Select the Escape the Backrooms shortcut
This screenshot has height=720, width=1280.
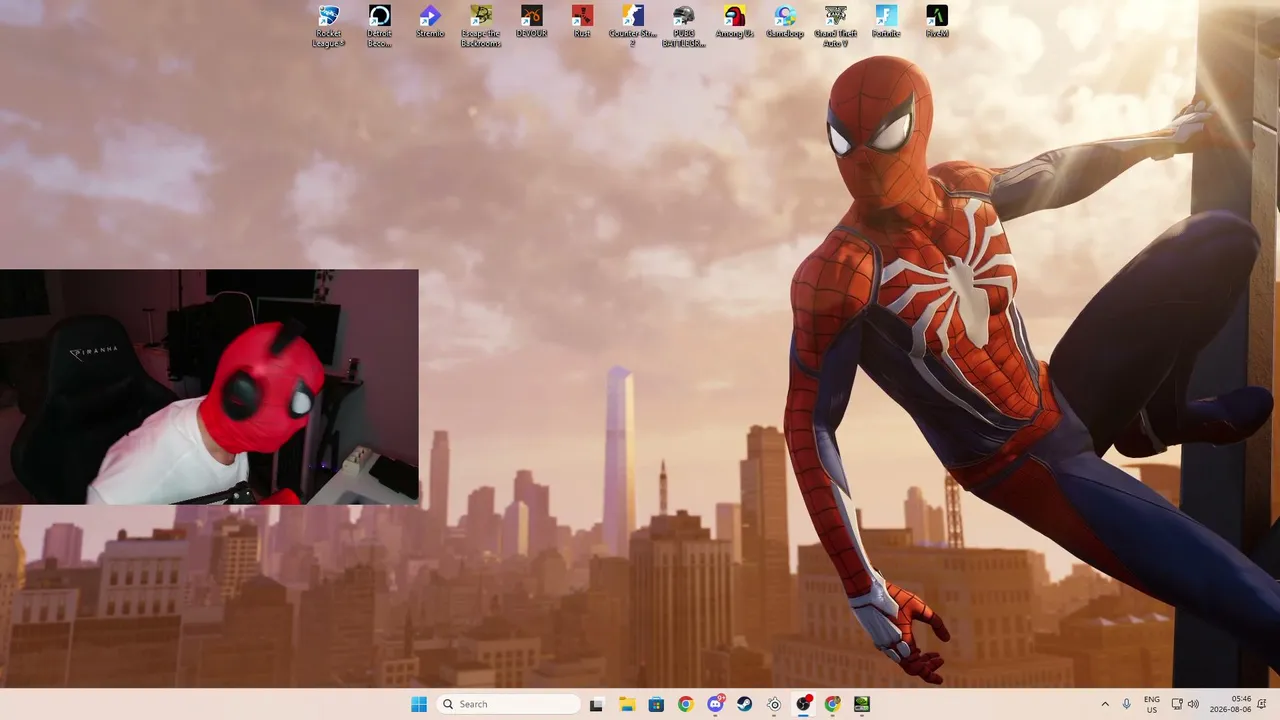coord(481,26)
